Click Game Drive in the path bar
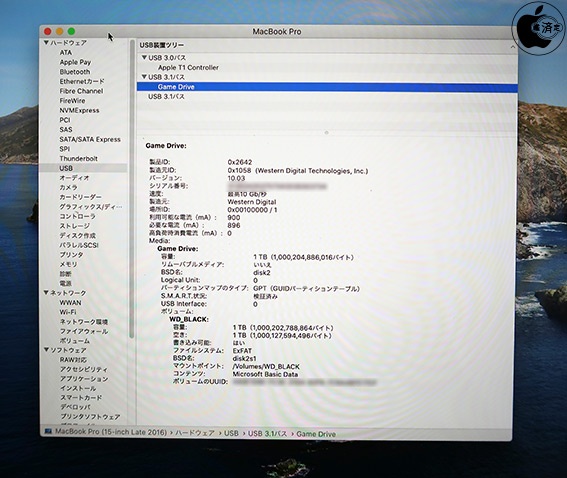Image resolution: width=567 pixels, height=478 pixels. 316,434
